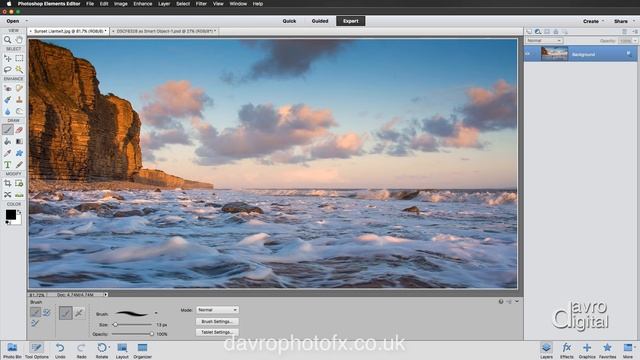Select the Paint Bucket tool

(7, 141)
